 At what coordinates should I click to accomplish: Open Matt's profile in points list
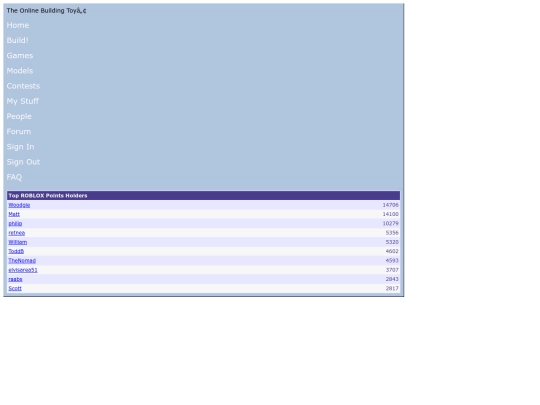[x=14, y=214]
